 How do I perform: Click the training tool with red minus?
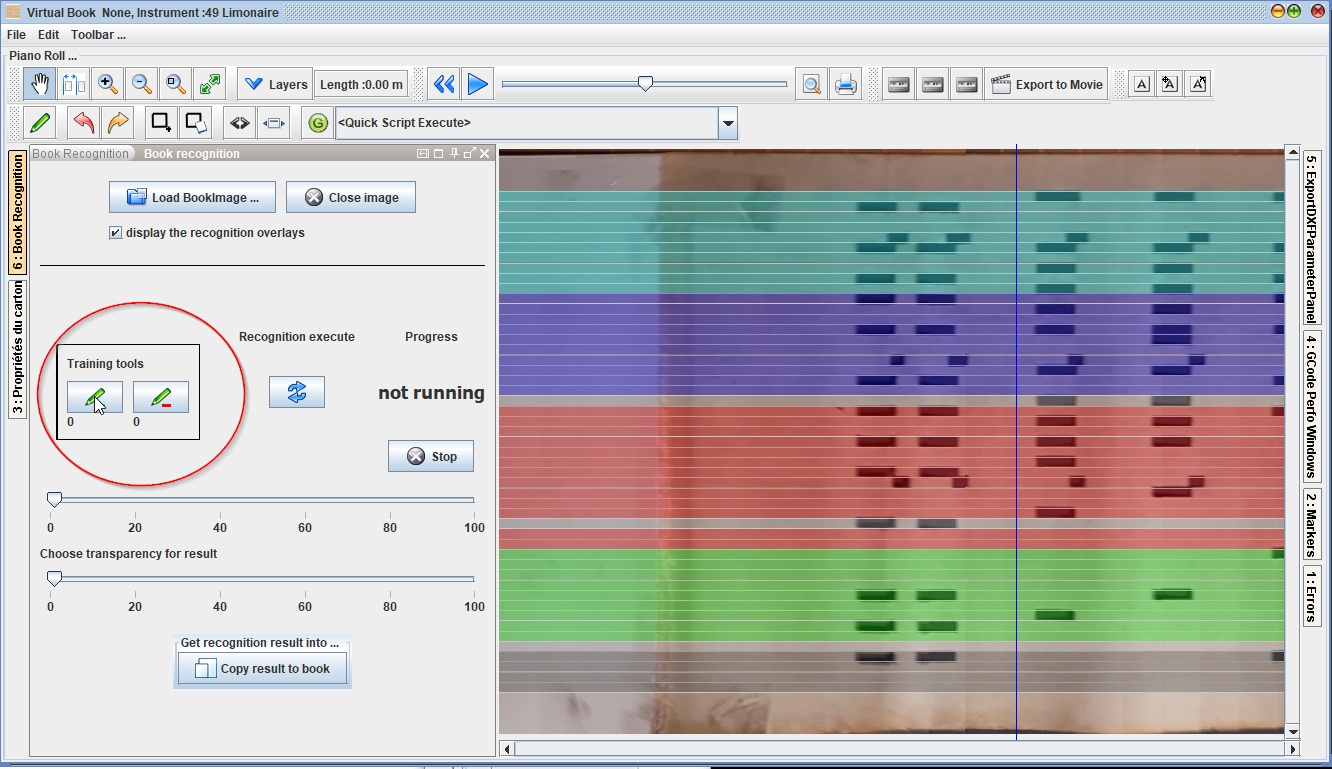tap(161, 398)
